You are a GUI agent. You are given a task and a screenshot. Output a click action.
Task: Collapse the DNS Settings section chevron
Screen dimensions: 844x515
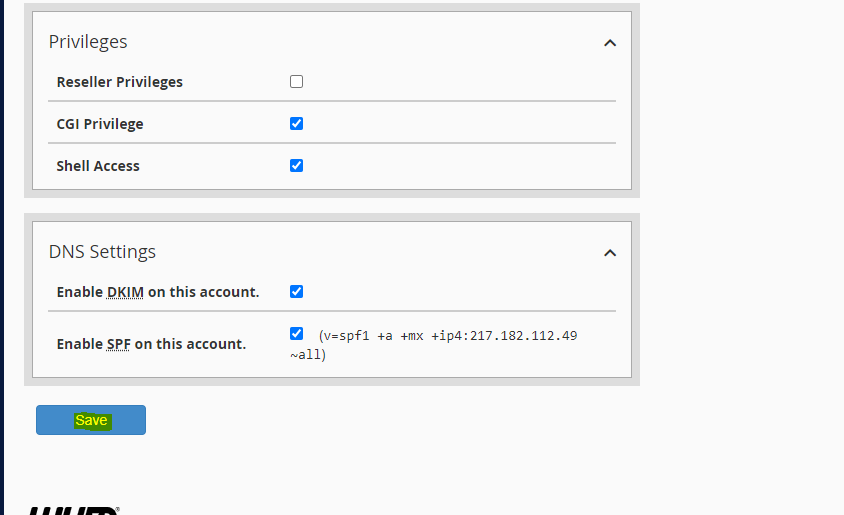610,253
